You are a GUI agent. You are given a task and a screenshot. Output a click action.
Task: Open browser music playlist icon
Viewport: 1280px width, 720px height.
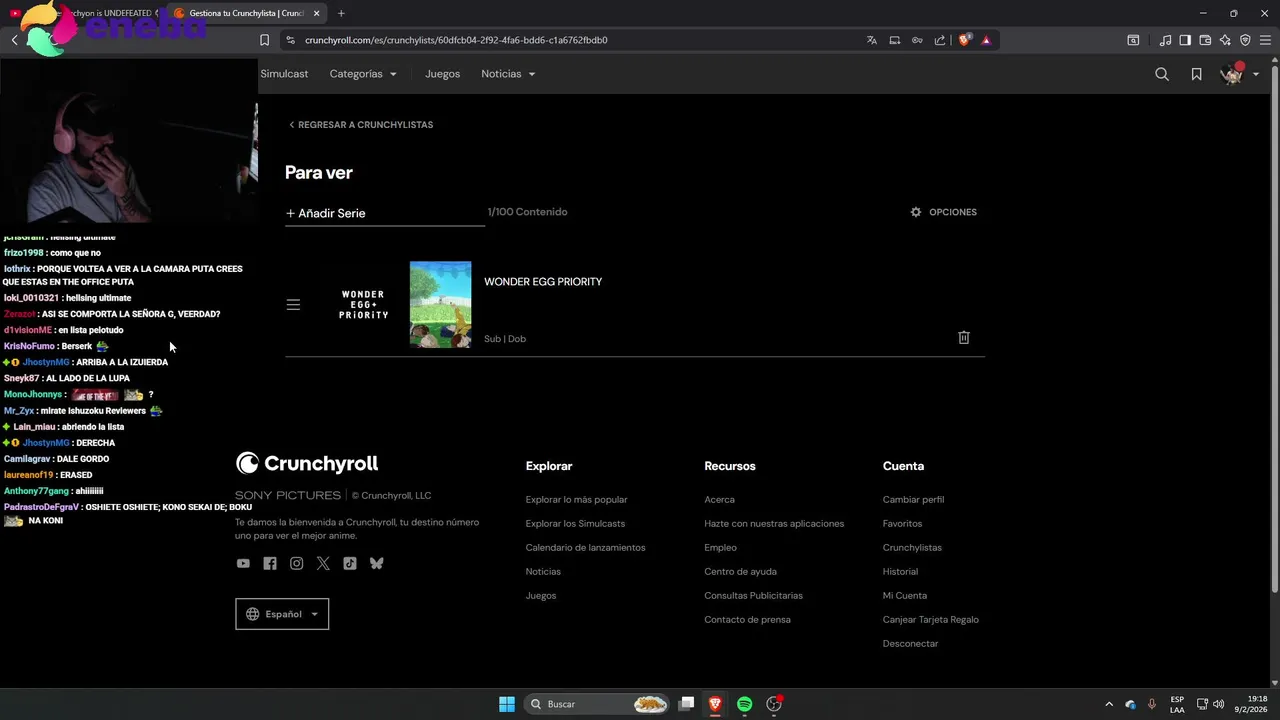1165,40
